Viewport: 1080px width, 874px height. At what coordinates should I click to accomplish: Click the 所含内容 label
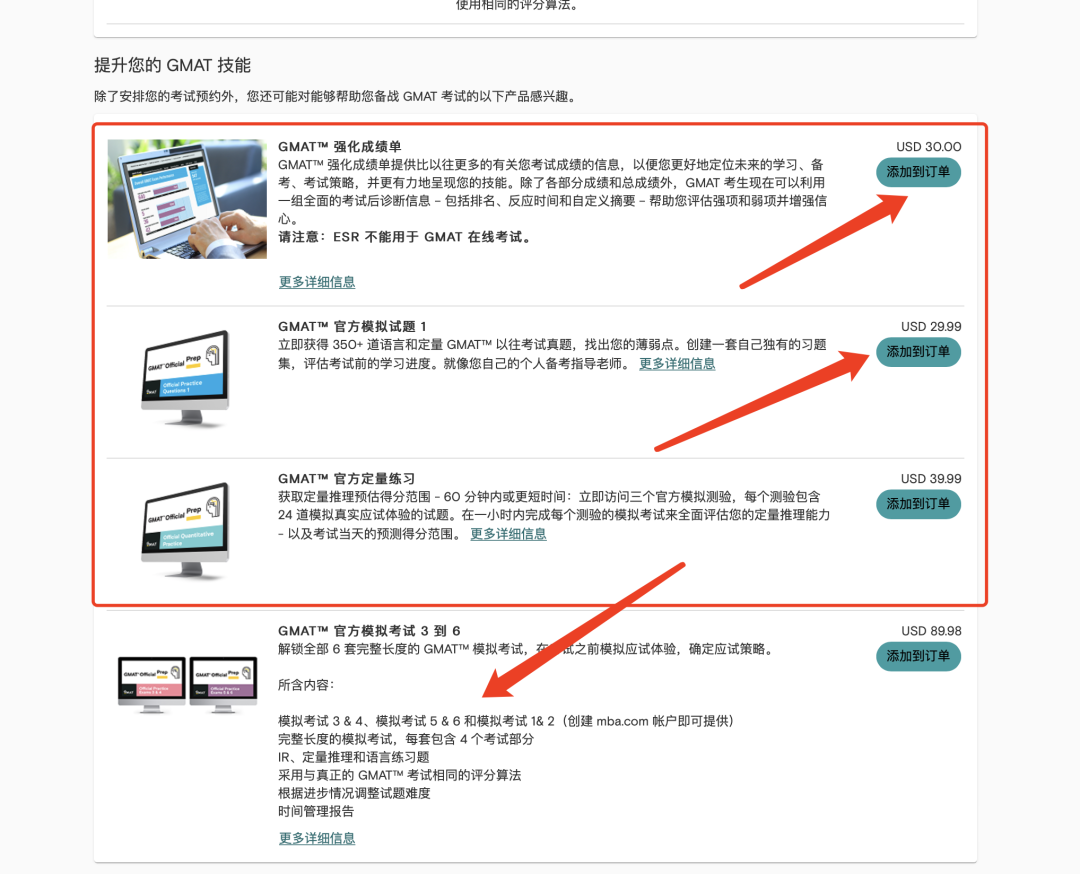pyautogui.click(x=306, y=685)
